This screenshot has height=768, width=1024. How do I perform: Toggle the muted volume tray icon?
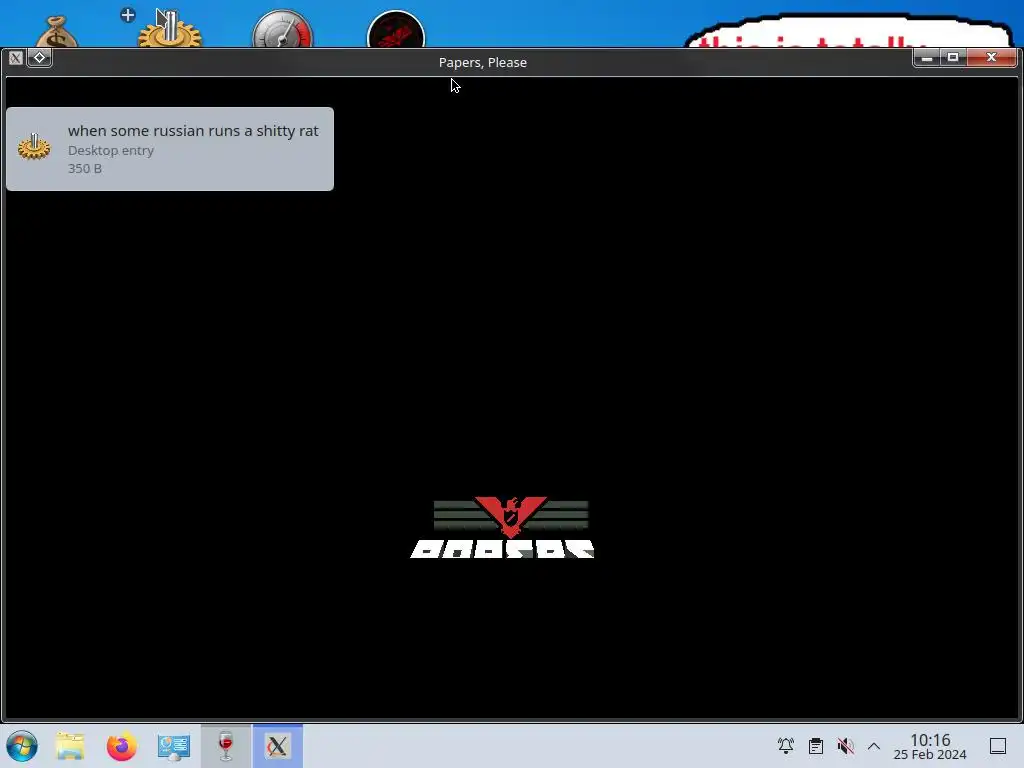coord(845,746)
